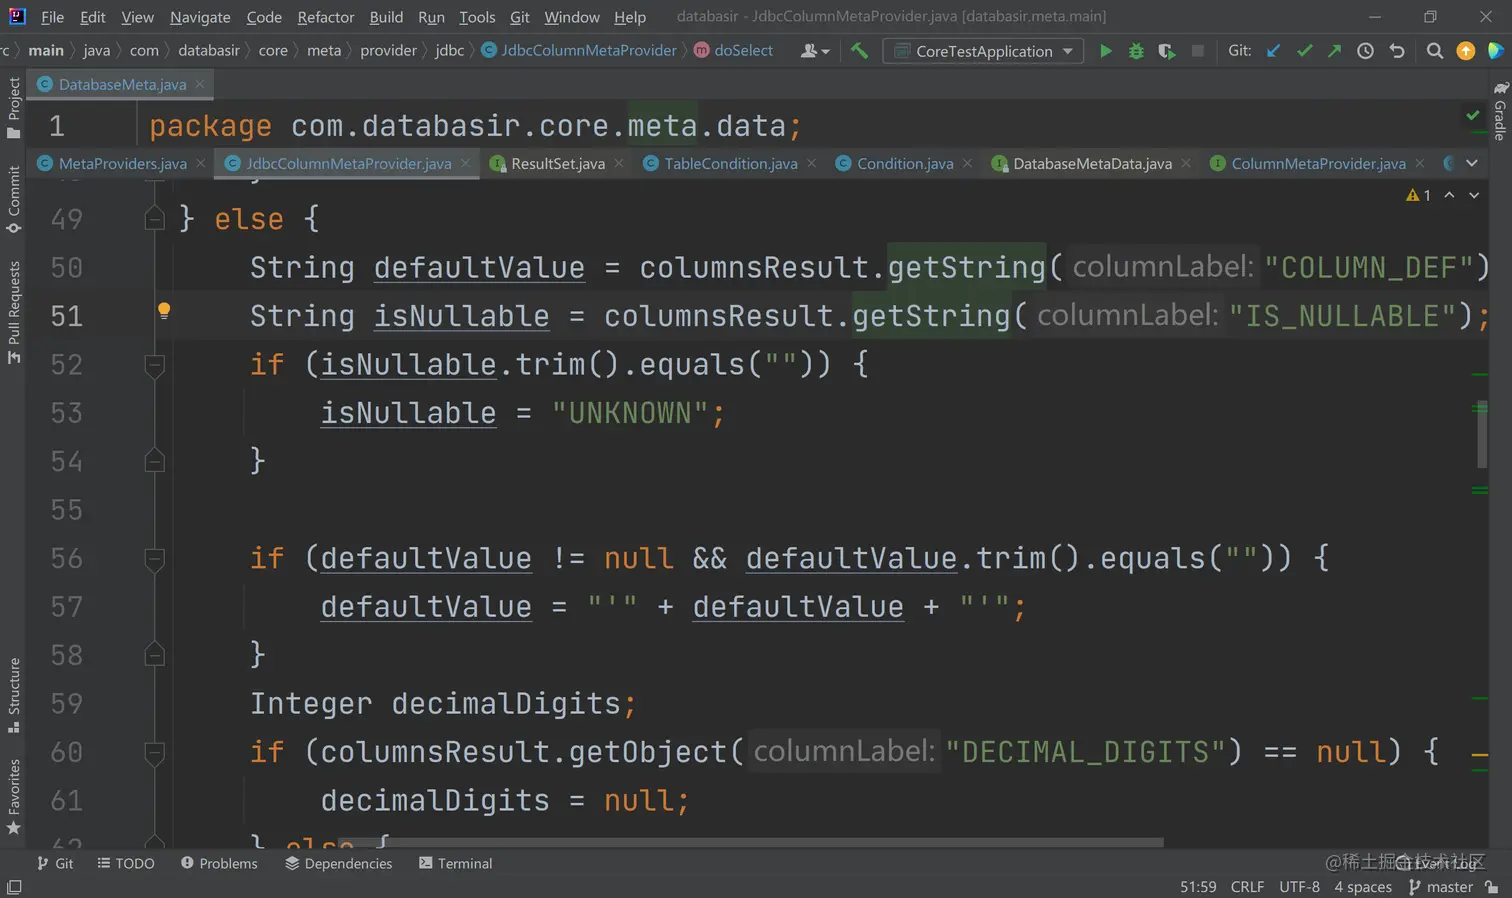
Task: Switch to the MetaProviders.java tab
Action: pyautogui.click(x=122, y=164)
